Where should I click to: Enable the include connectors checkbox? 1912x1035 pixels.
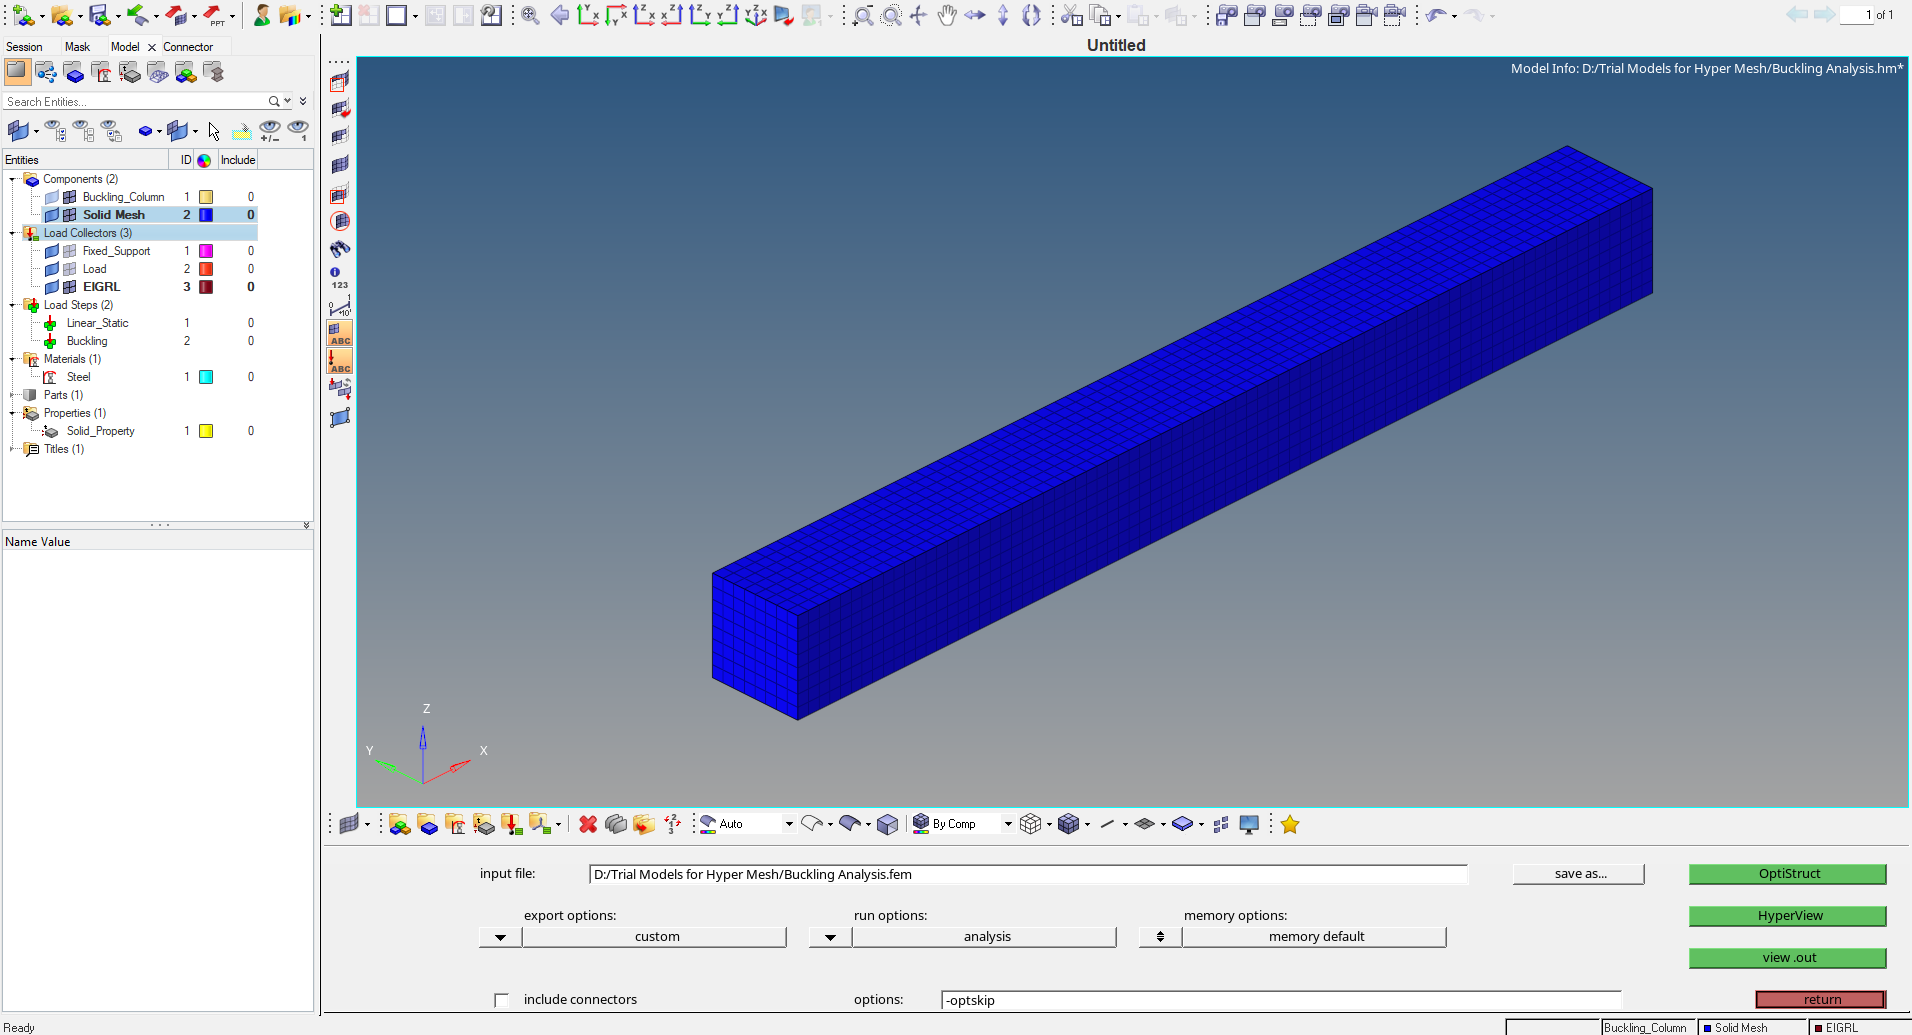[502, 1000]
